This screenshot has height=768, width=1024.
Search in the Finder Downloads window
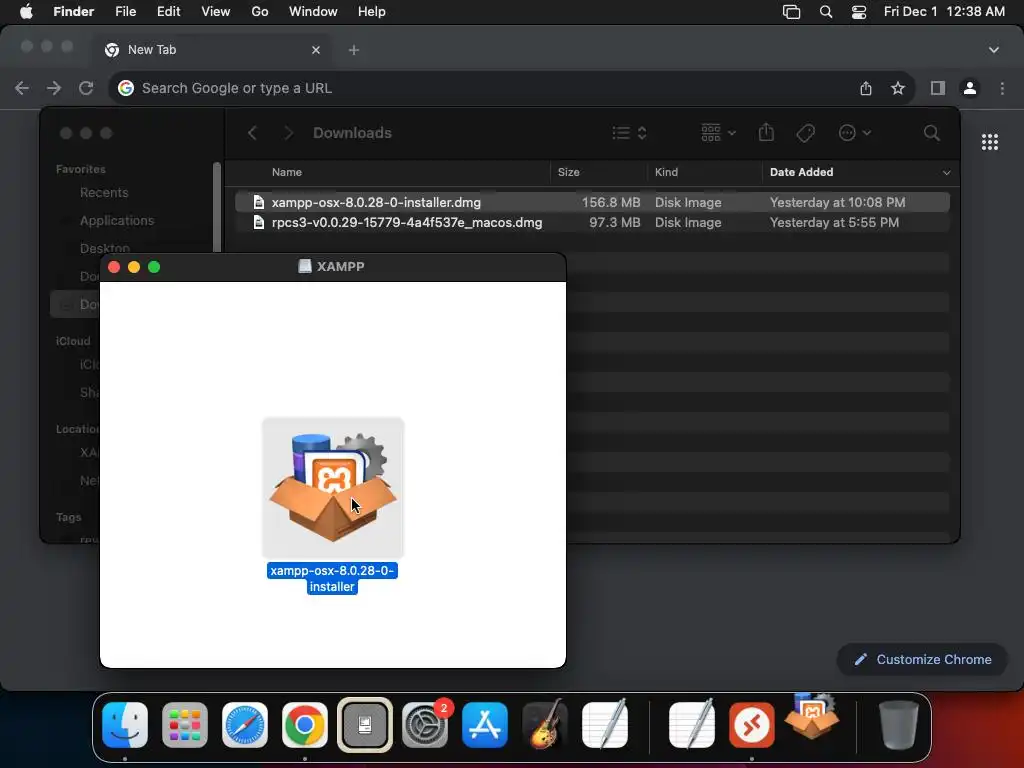932,133
